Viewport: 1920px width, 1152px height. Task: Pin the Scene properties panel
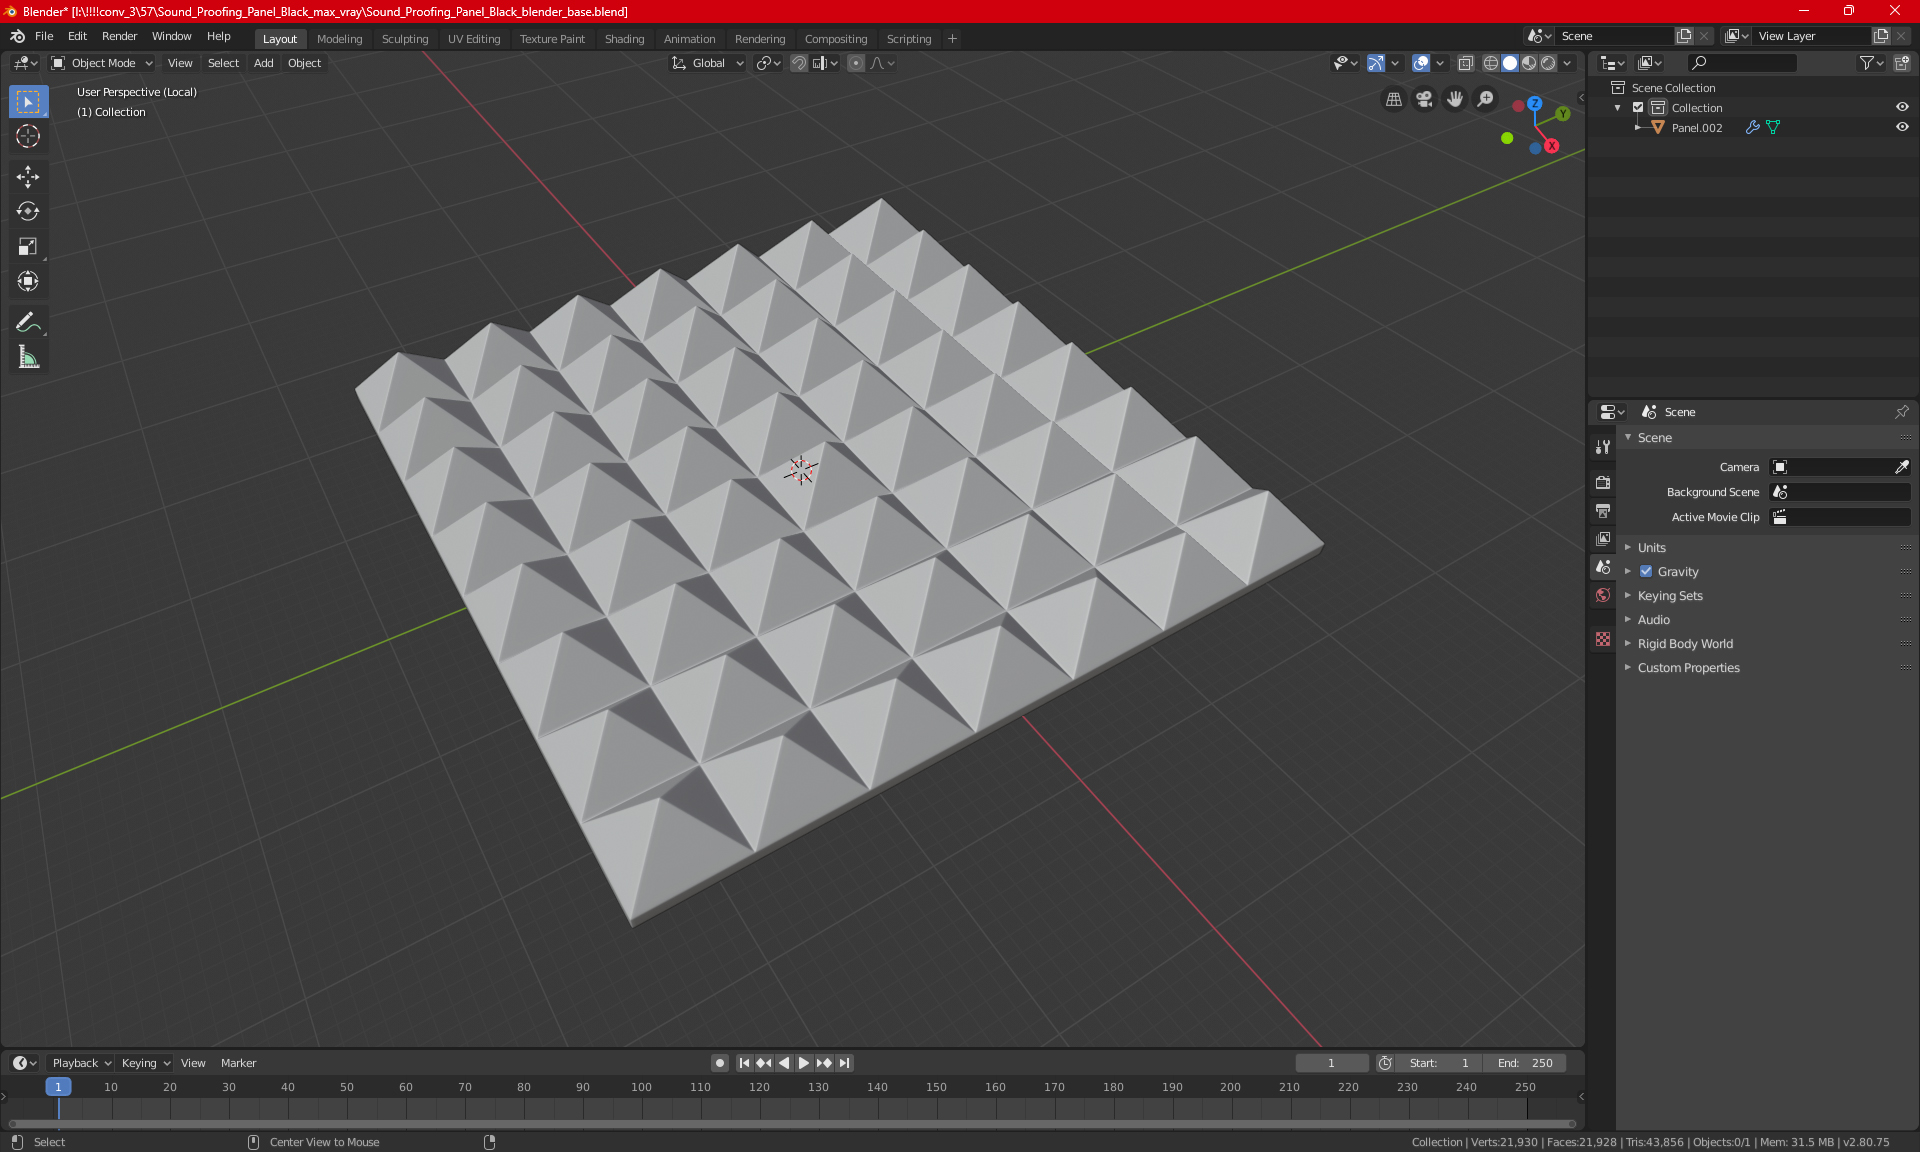click(x=1902, y=412)
